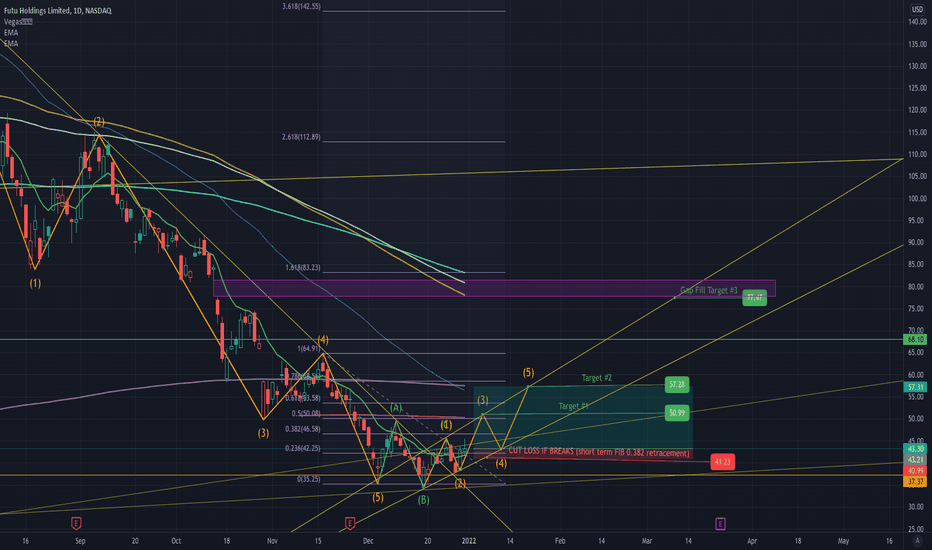Click the red E earnings marker near Sep
932x550 pixels.
tap(76, 523)
